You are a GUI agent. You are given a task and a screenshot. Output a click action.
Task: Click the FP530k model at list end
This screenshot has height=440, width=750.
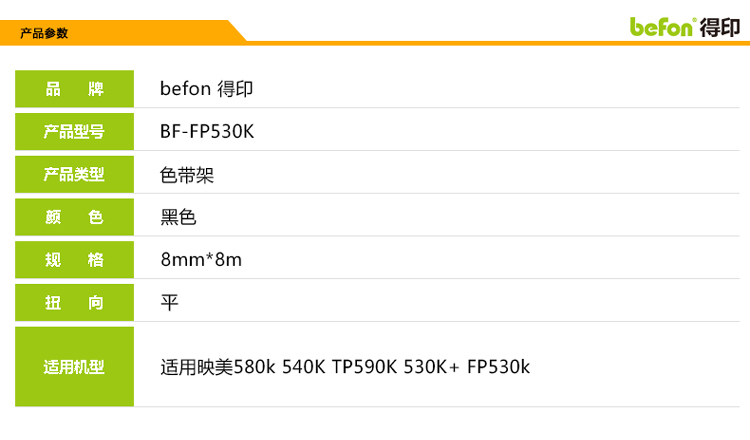[x=498, y=367]
